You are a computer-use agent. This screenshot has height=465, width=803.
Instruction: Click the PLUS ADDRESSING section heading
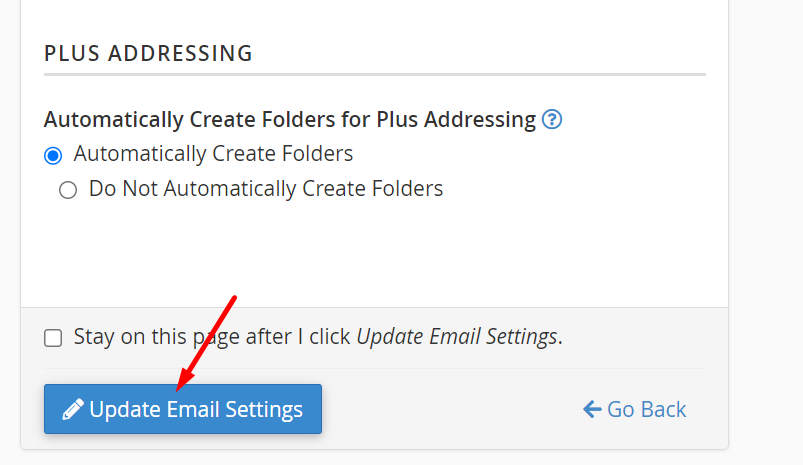tap(148, 53)
